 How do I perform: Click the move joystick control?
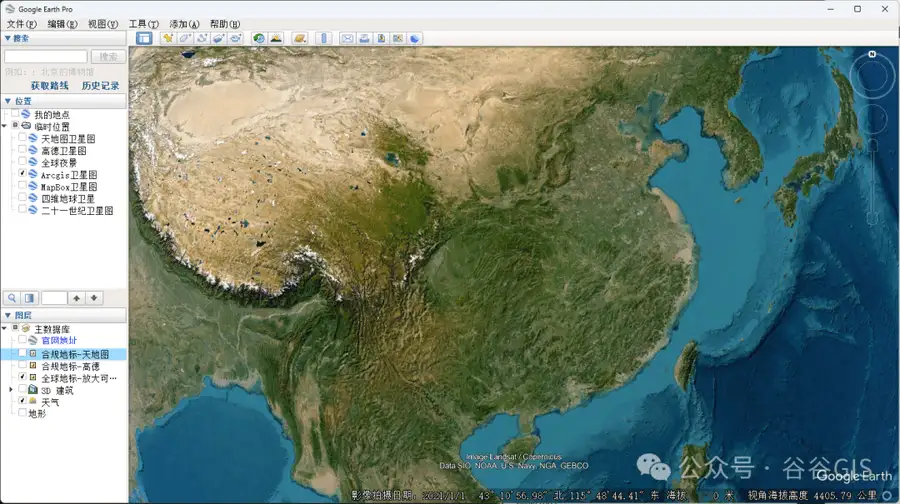coord(873,117)
